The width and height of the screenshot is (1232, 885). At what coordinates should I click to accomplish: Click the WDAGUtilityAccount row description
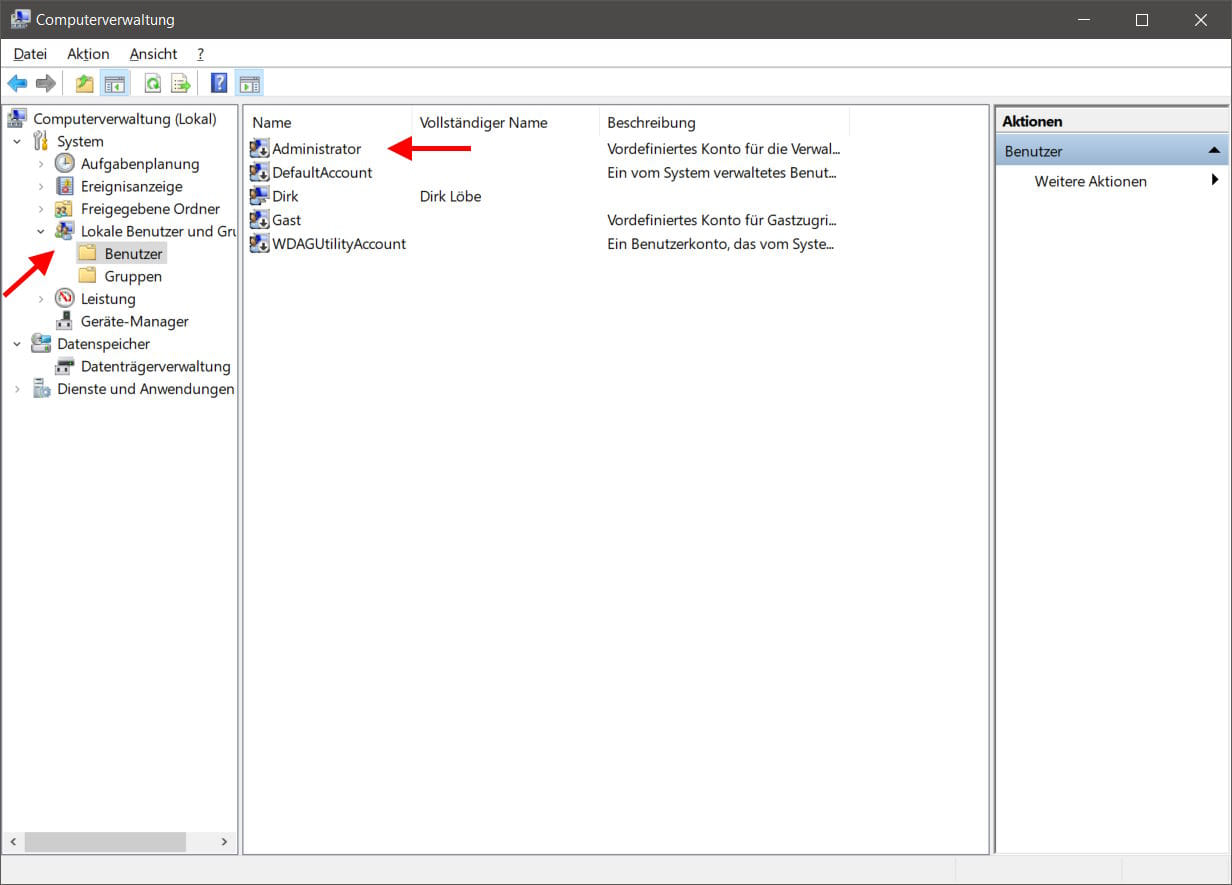tap(720, 244)
